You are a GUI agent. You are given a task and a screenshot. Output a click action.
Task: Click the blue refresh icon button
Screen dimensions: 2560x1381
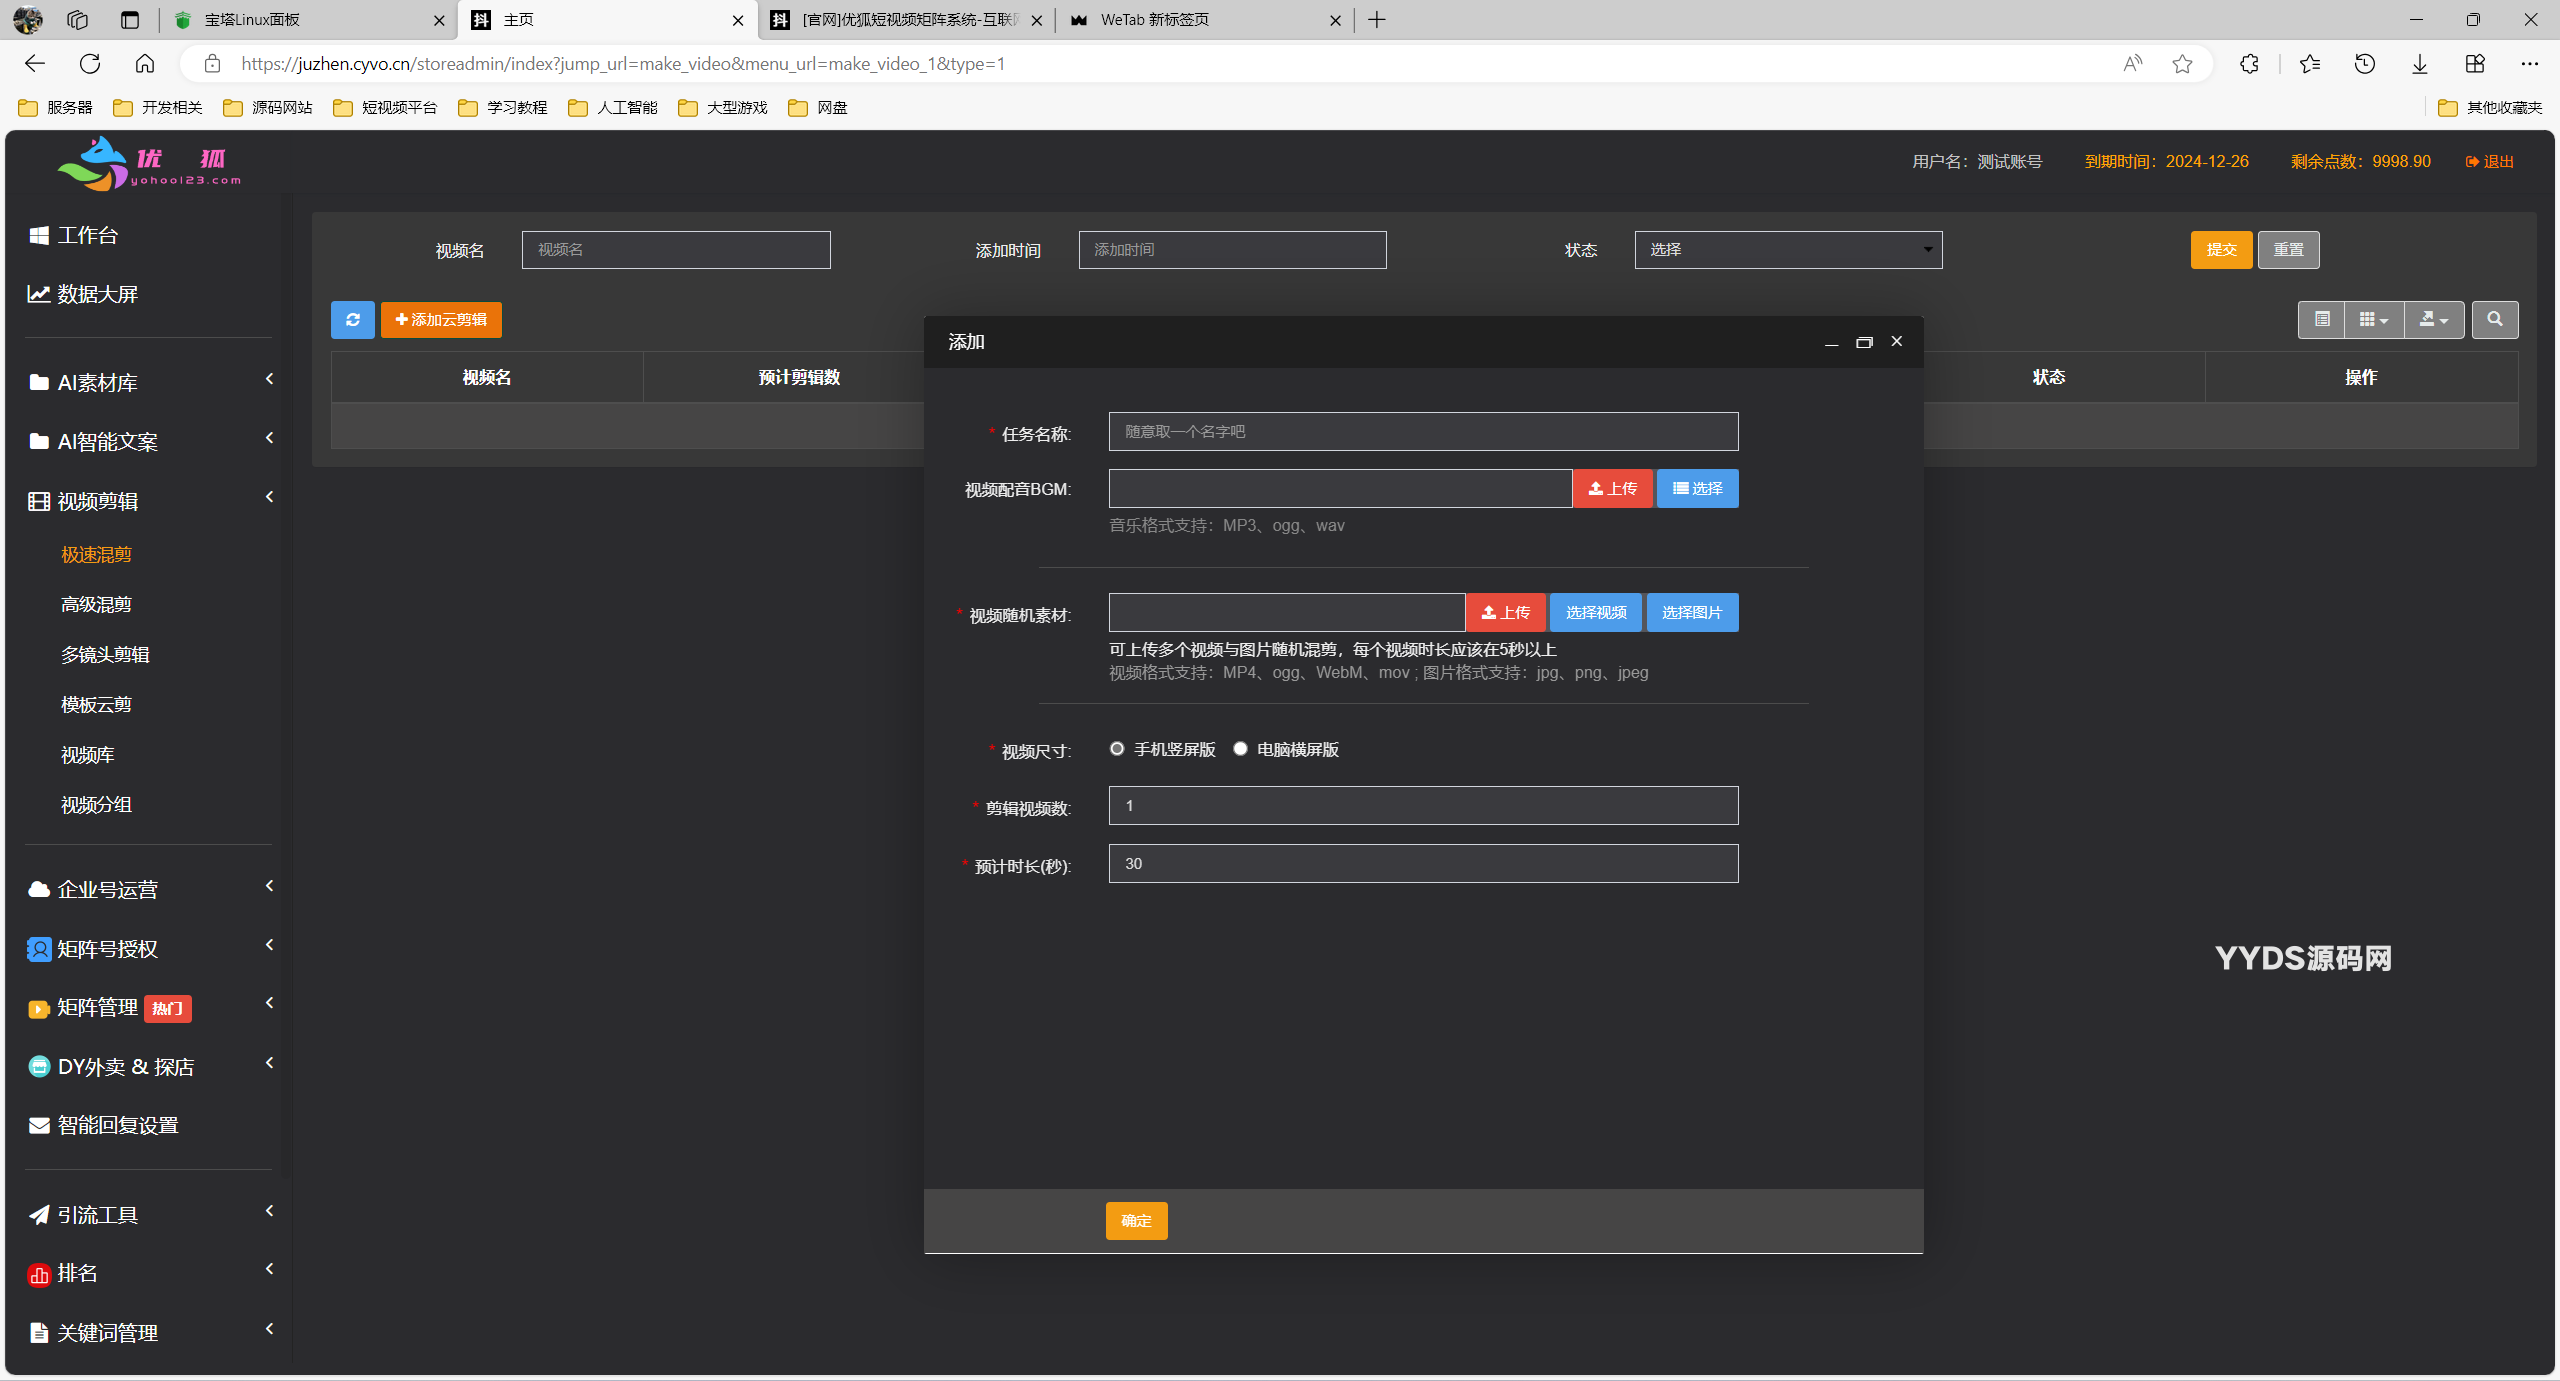(x=352, y=320)
